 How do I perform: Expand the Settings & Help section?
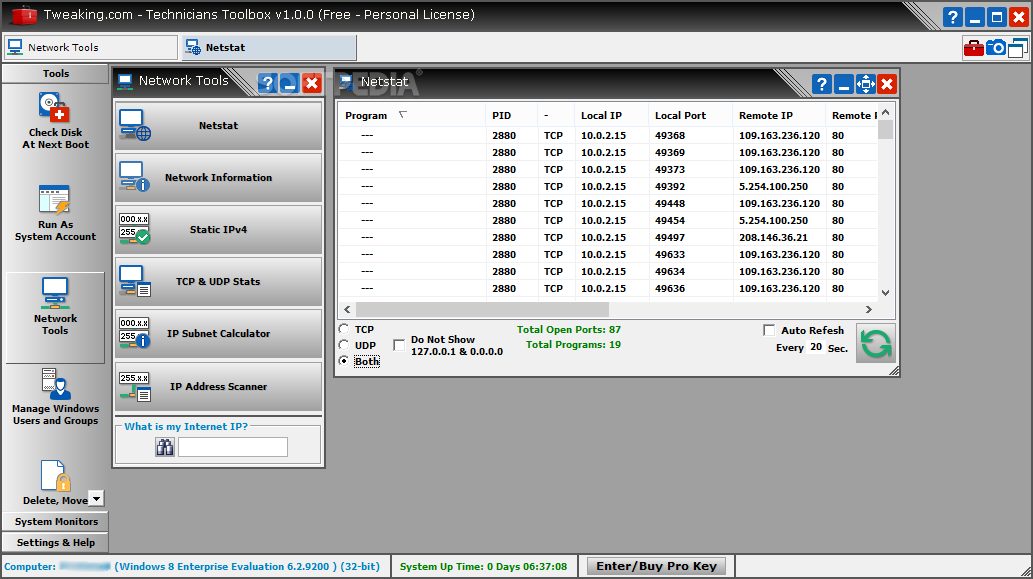pyautogui.click(x=55, y=542)
